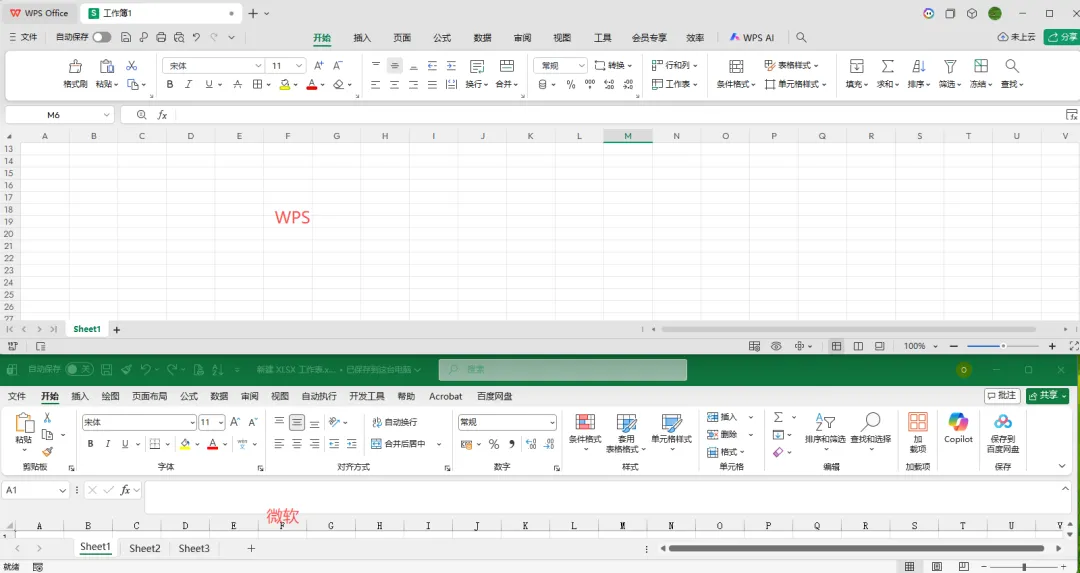Open the Insert (插入) tab in WPS

pos(362,38)
